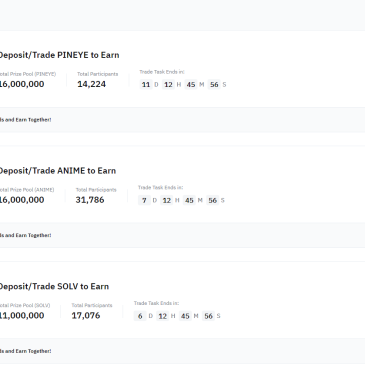Click 'Trade Task Ends in:' label for SOLV
365x365 pixels.
pyautogui.click(x=156, y=303)
